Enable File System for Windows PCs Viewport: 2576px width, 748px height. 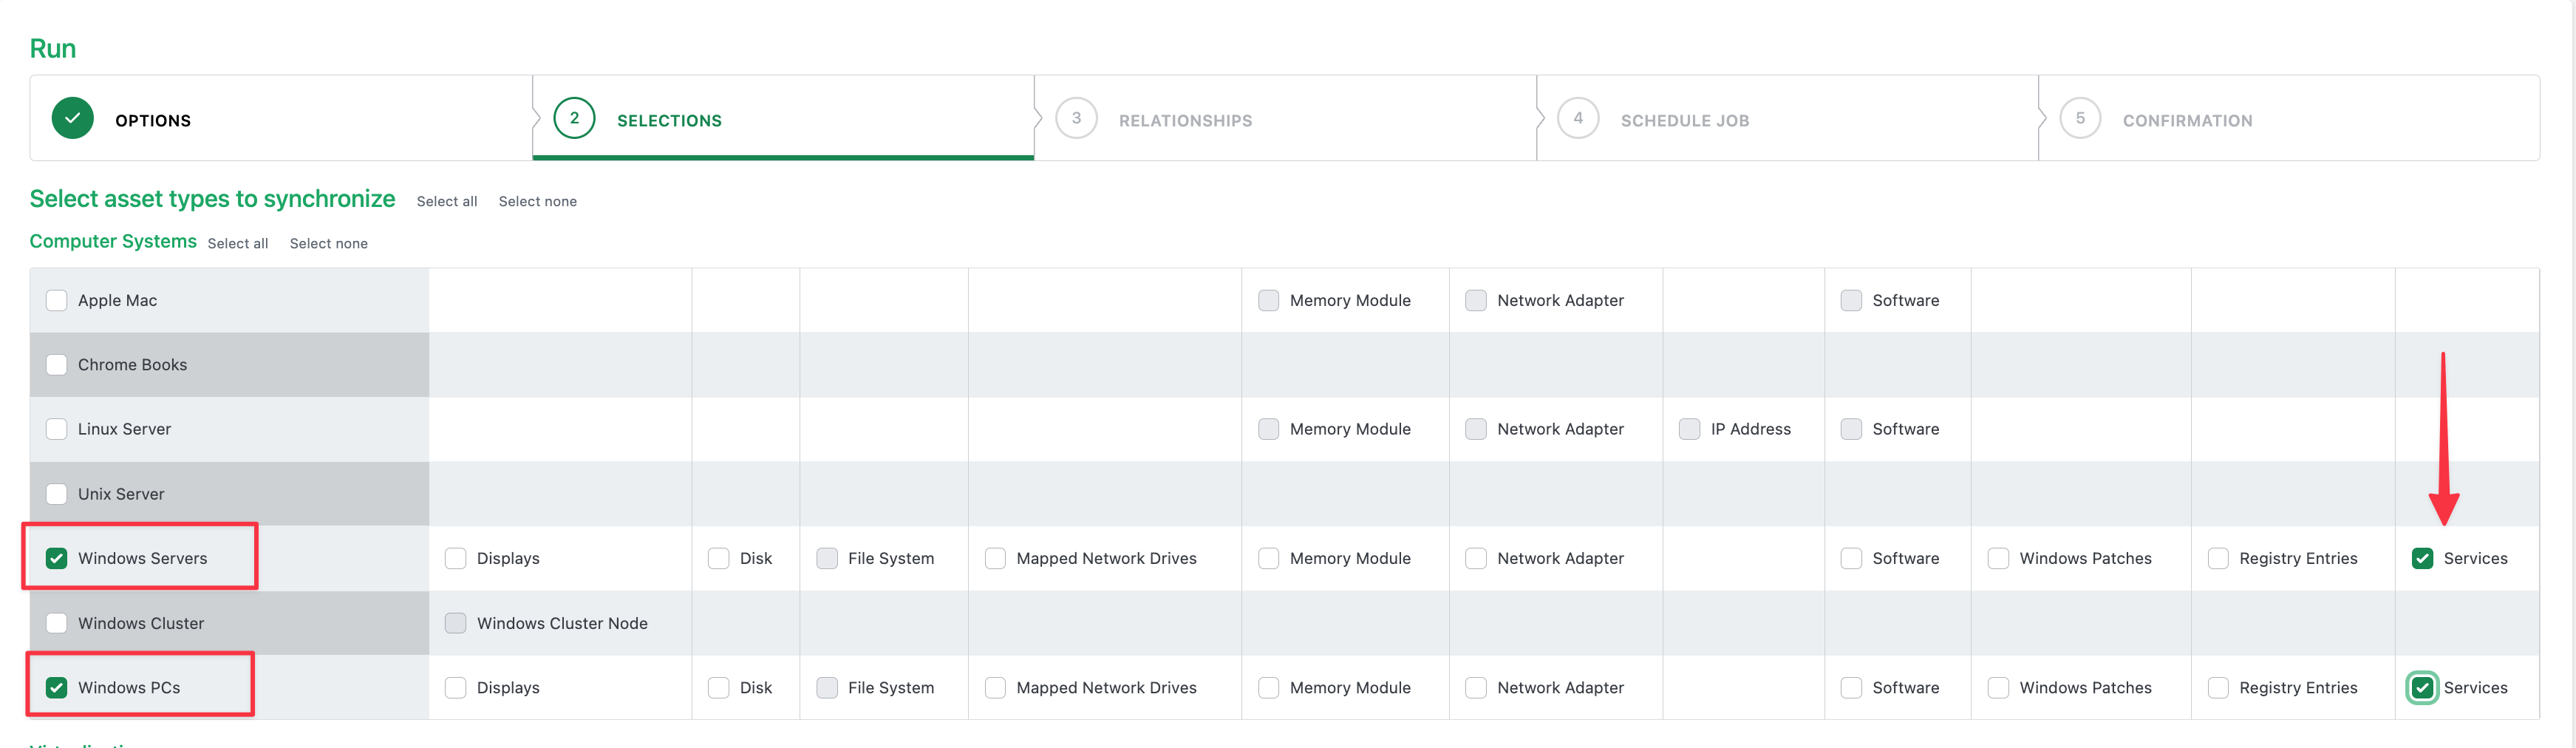point(827,687)
